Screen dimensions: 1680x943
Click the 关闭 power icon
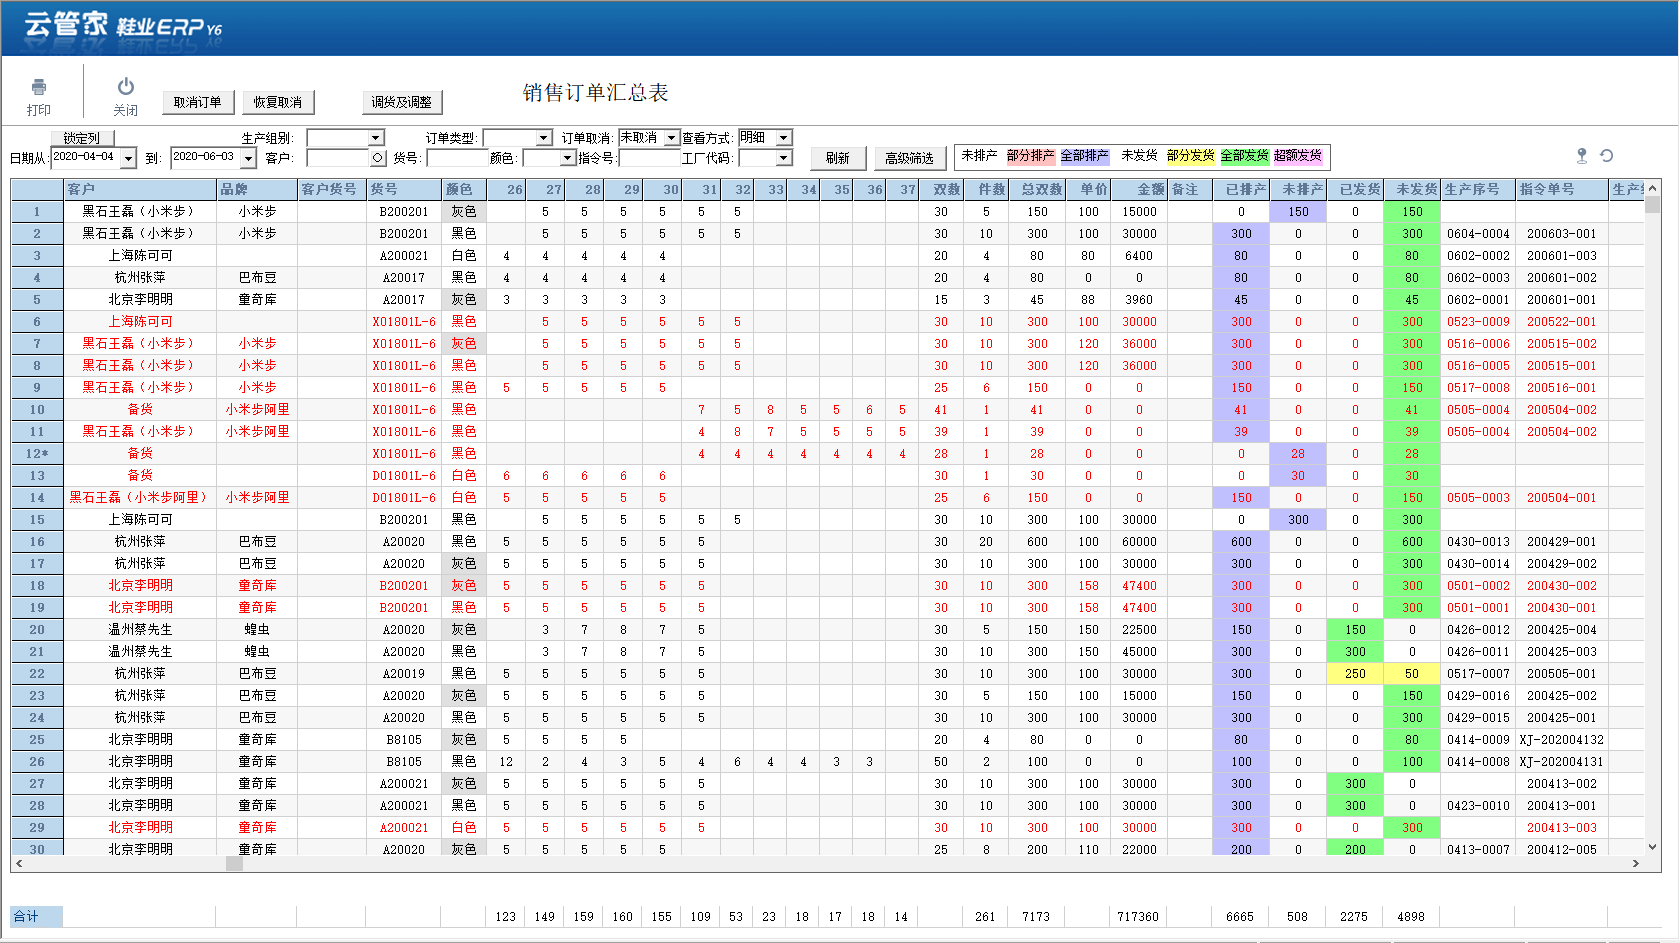click(125, 87)
